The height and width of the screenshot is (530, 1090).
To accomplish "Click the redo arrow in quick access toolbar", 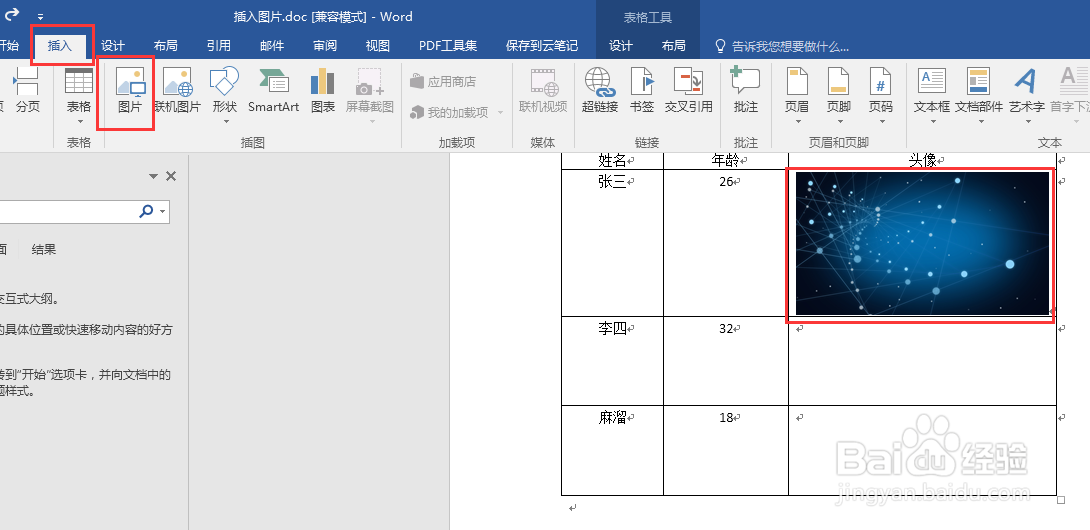I will [12, 14].
